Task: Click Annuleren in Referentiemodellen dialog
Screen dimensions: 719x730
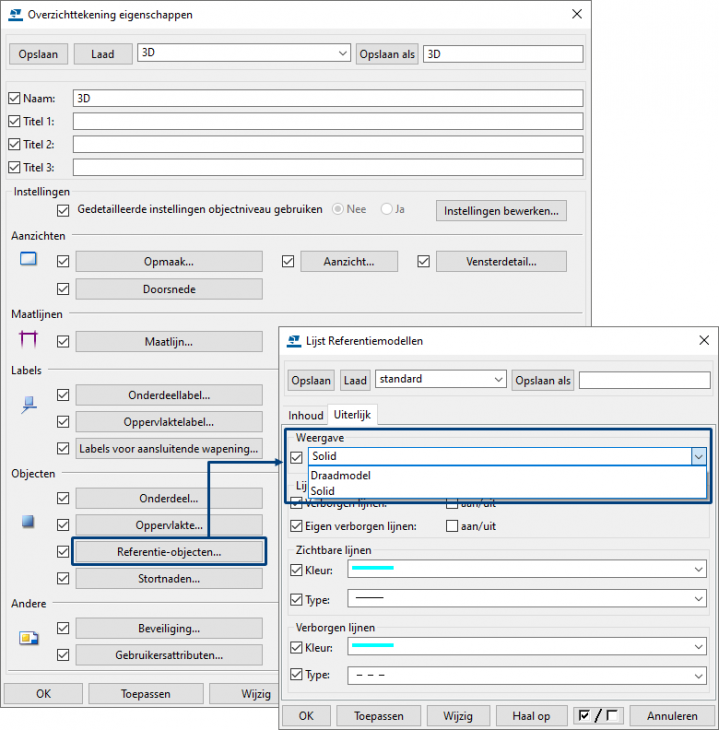Action: coord(672,716)
